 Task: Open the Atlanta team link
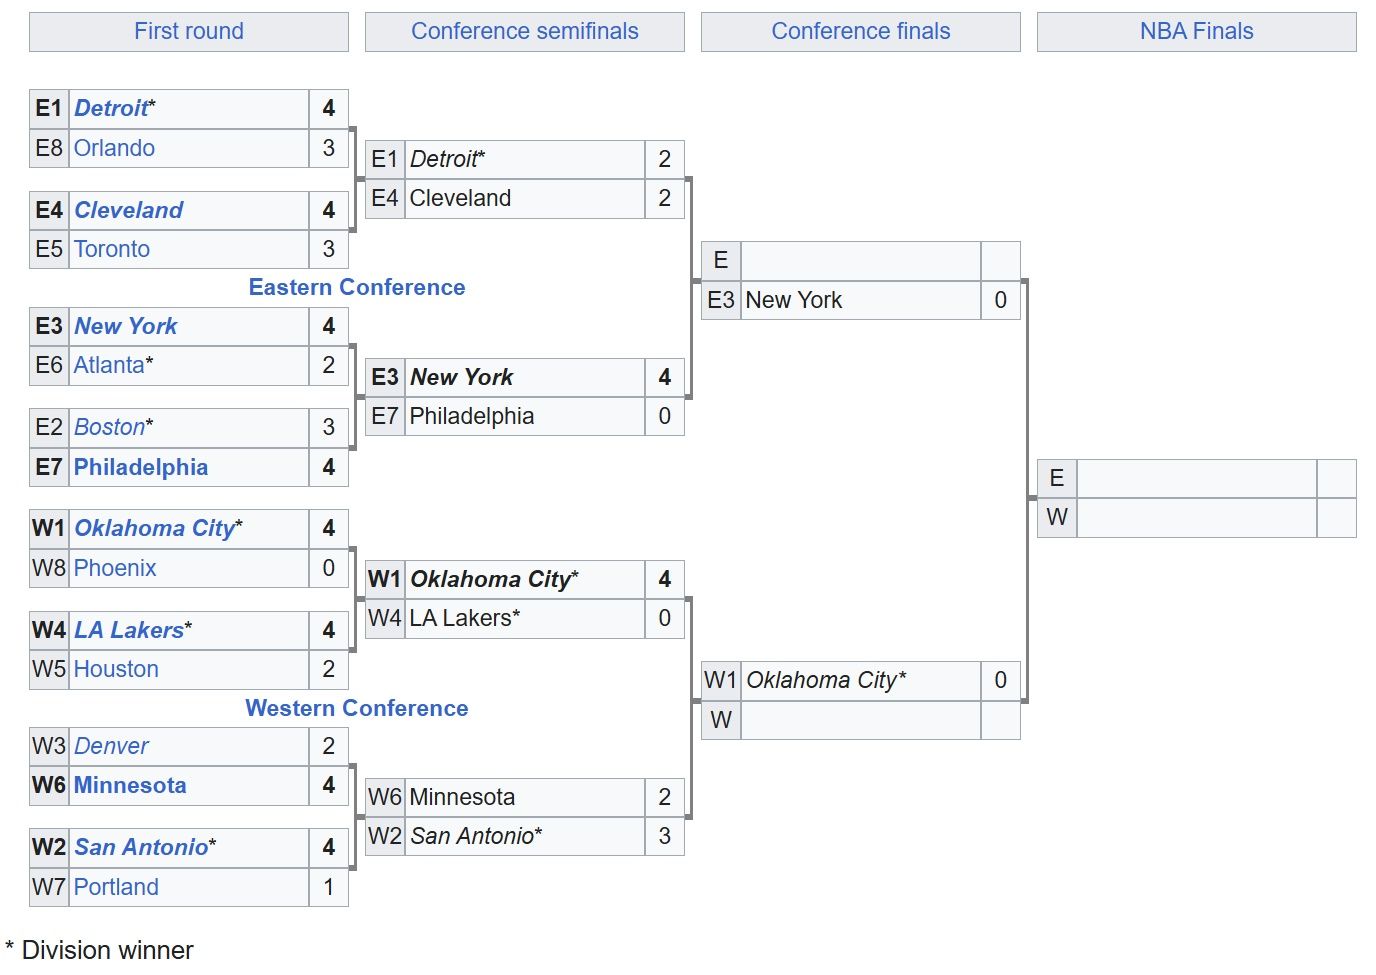click(x=109, y=365)
